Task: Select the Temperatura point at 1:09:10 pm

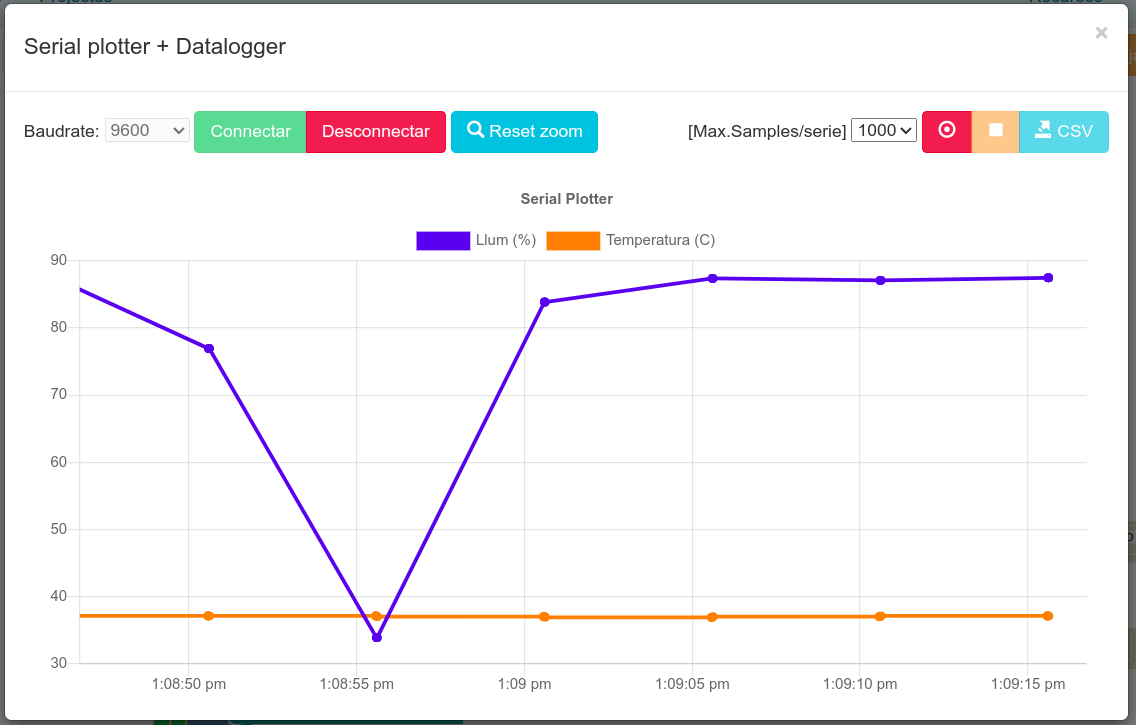Action: click(880, 616)
